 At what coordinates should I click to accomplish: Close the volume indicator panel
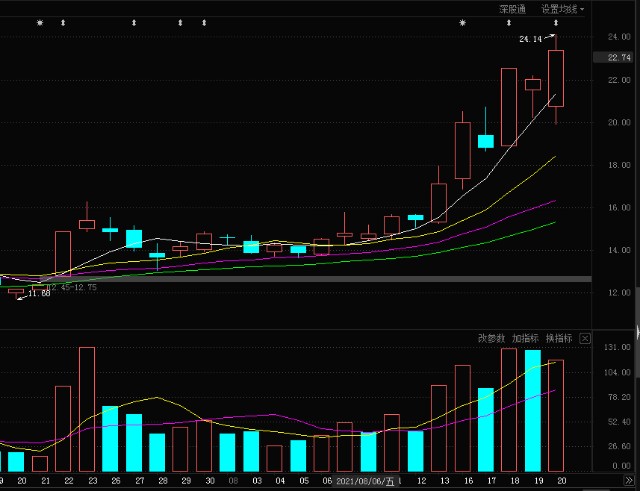click(x=585, y=338)
